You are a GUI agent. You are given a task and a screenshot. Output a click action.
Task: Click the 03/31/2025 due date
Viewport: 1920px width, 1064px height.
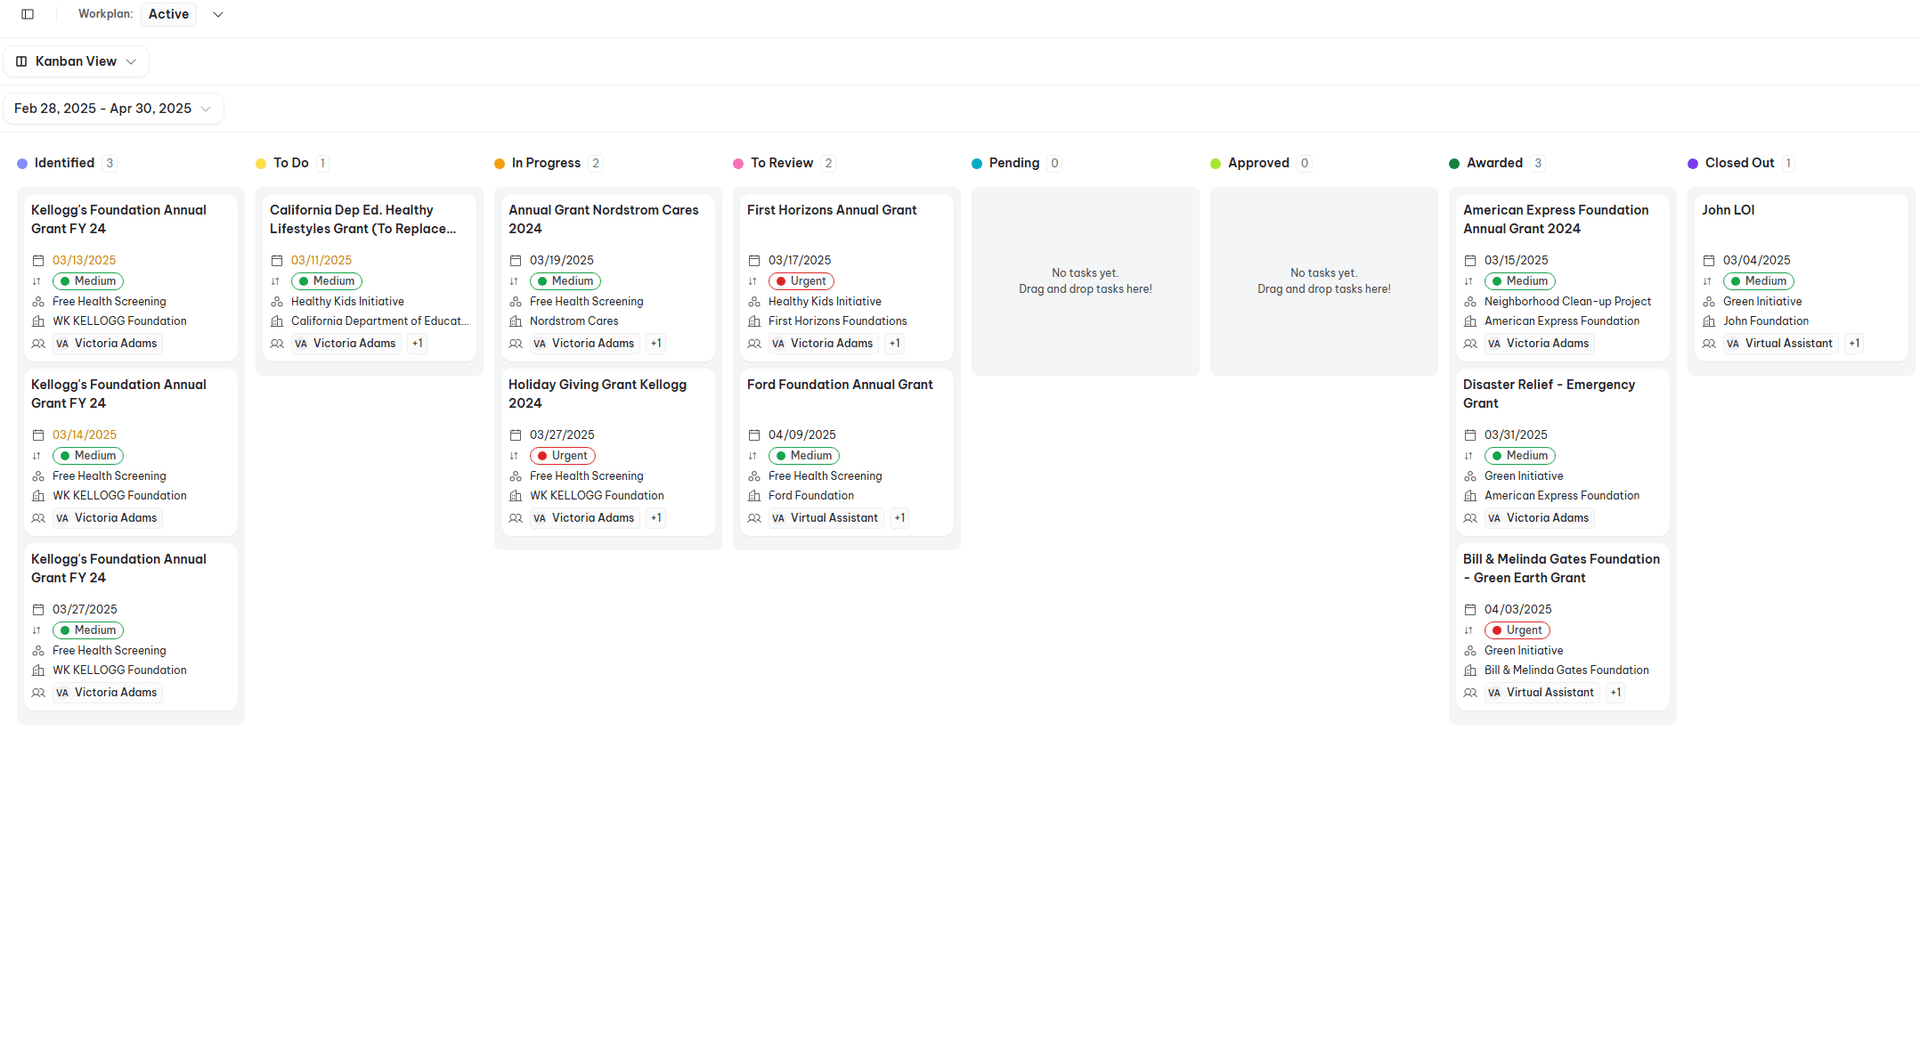coord(1516,435)
